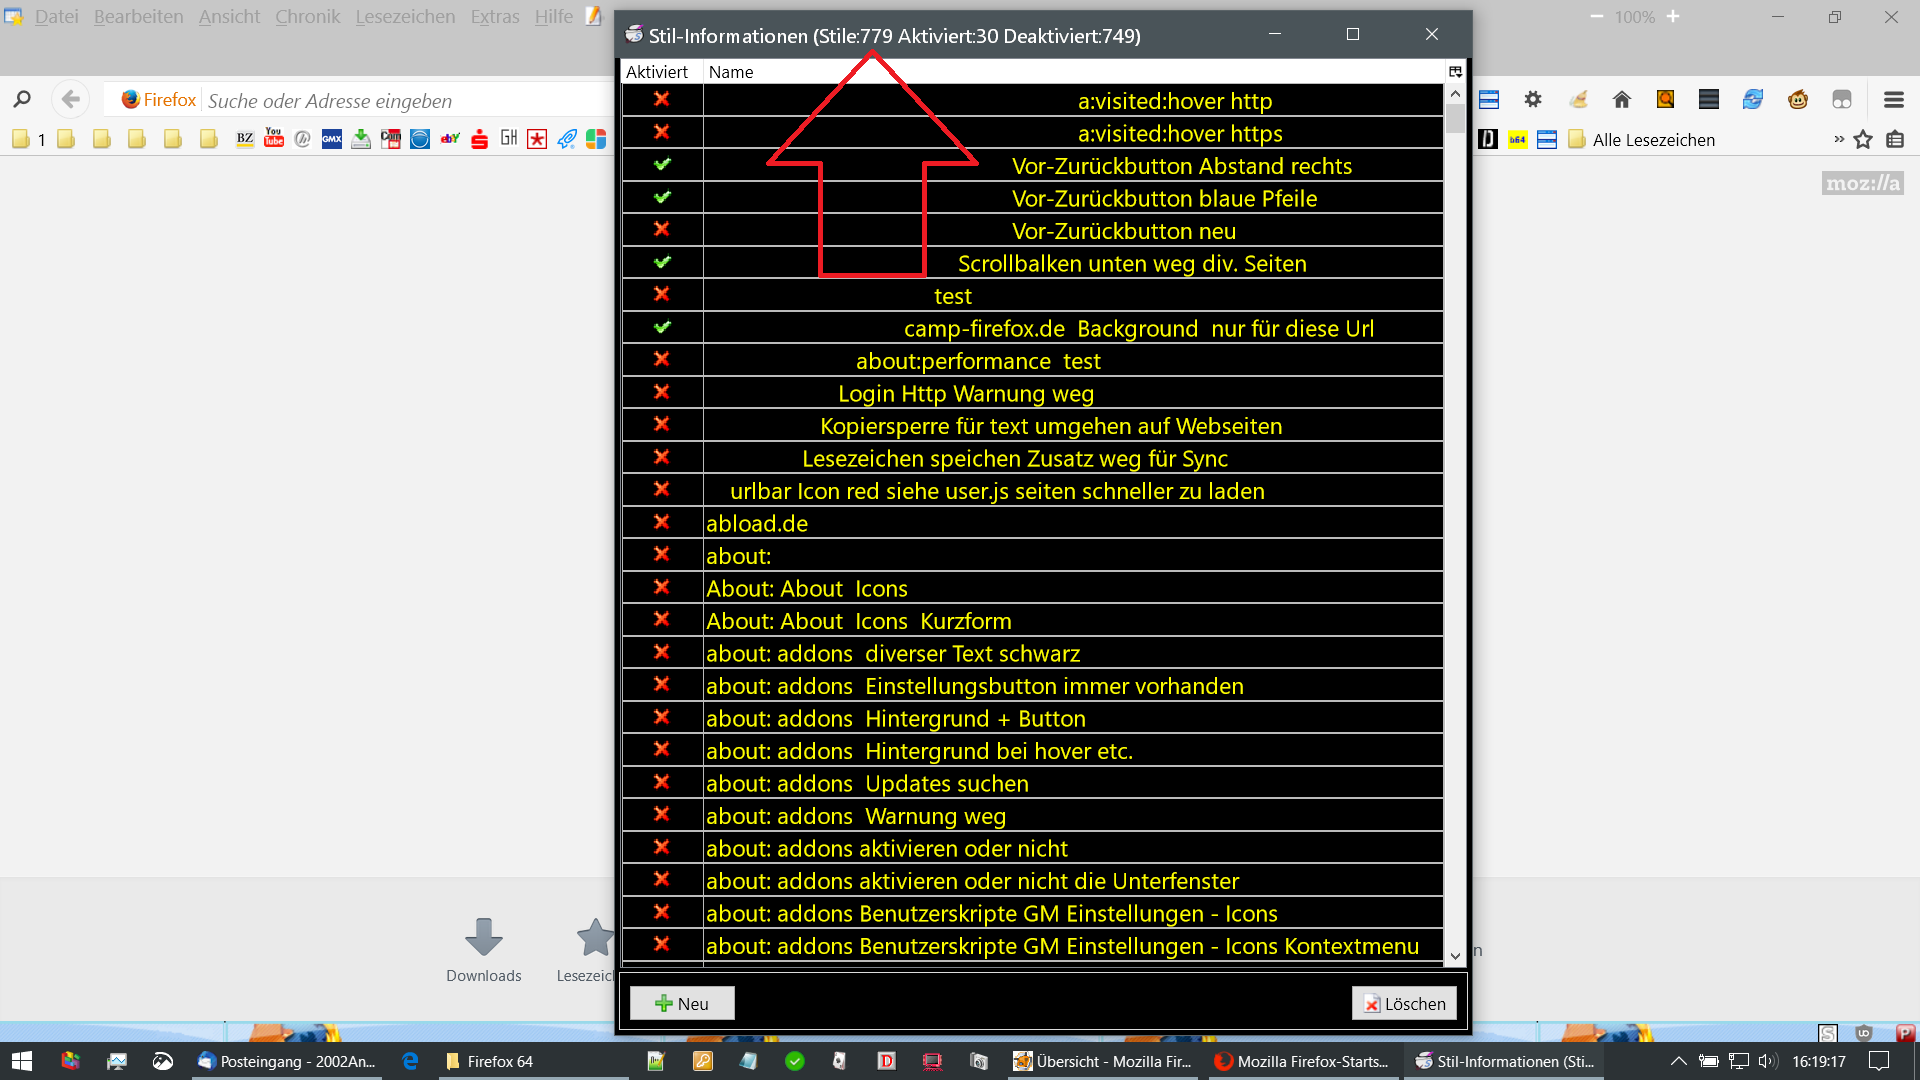Click the Home toolbar icon
This screenshot has width=1920, height=1080.
click(x=1622, y=99)
